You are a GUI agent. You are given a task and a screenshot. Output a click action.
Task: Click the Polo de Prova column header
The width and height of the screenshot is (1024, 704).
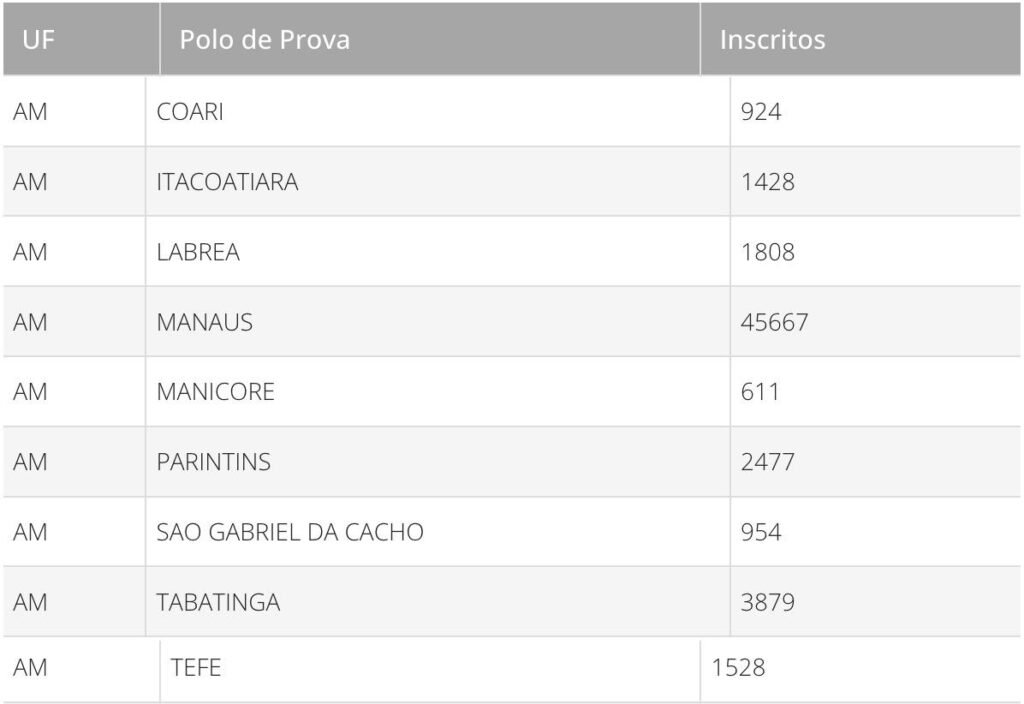pyautogui.click(x=265, y=40)
